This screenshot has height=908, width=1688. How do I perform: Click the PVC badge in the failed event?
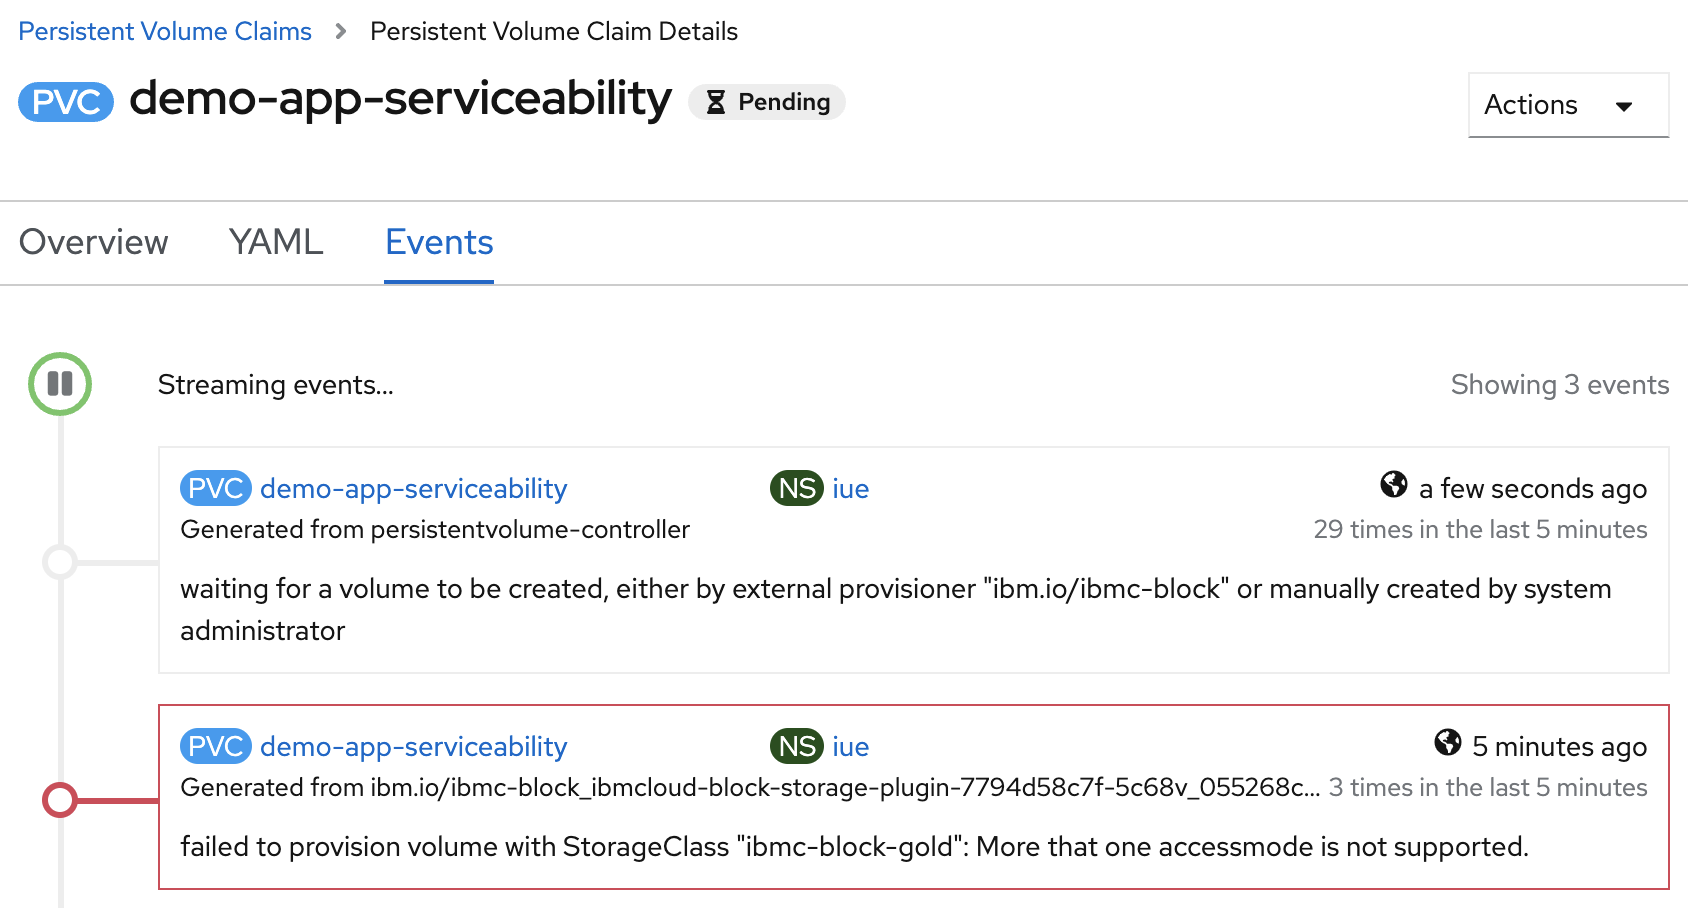click(x=215, y=746)
